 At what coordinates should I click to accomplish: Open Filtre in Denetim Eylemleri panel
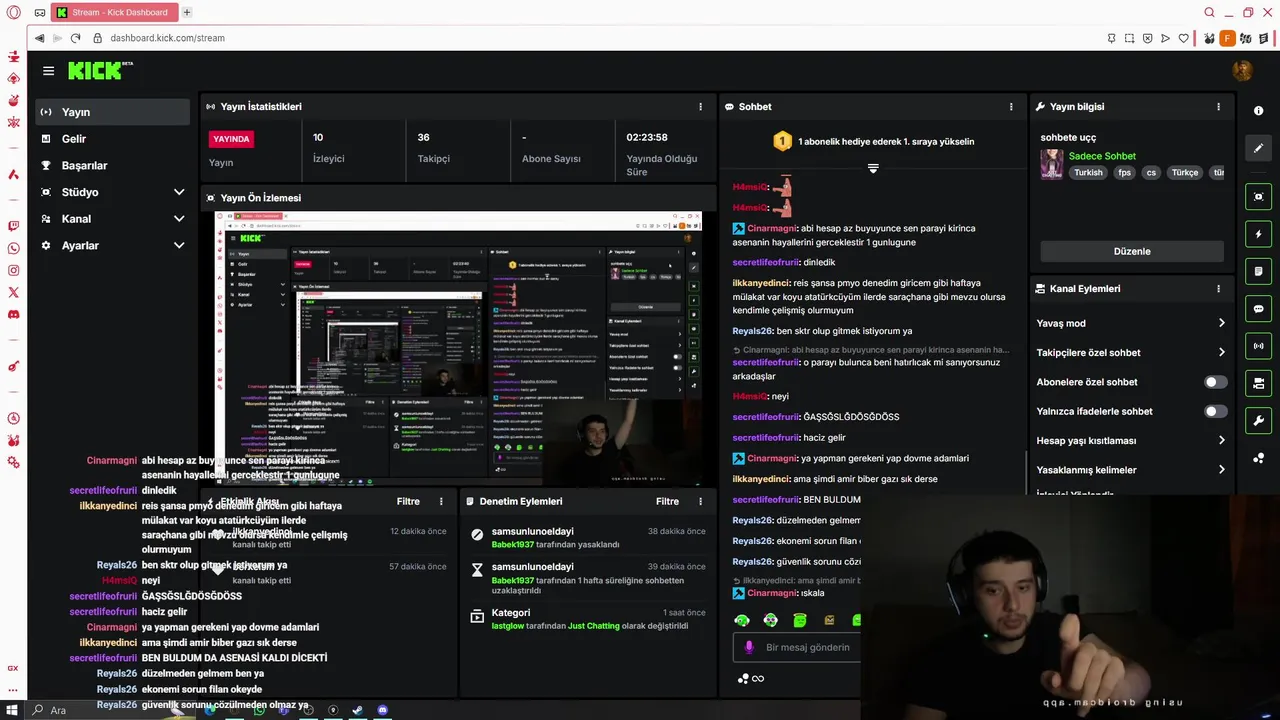667,501
